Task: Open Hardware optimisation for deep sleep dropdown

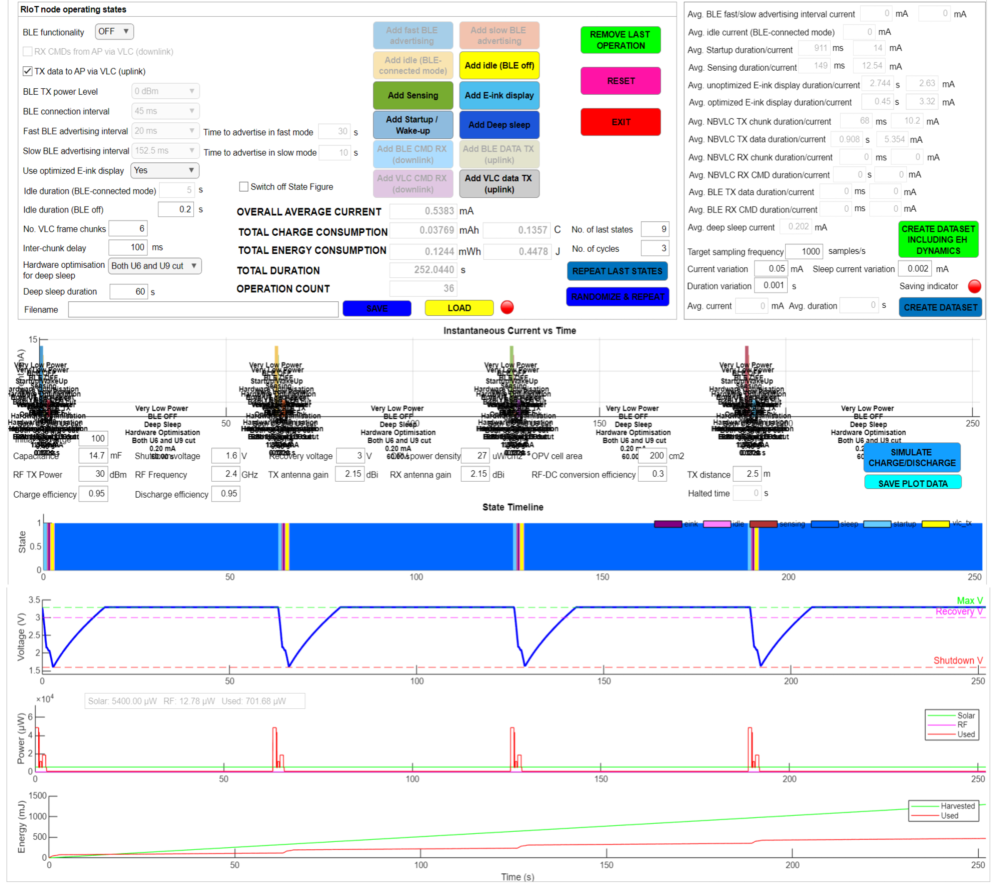Action: pyautogui.click(x=155, y=265)
